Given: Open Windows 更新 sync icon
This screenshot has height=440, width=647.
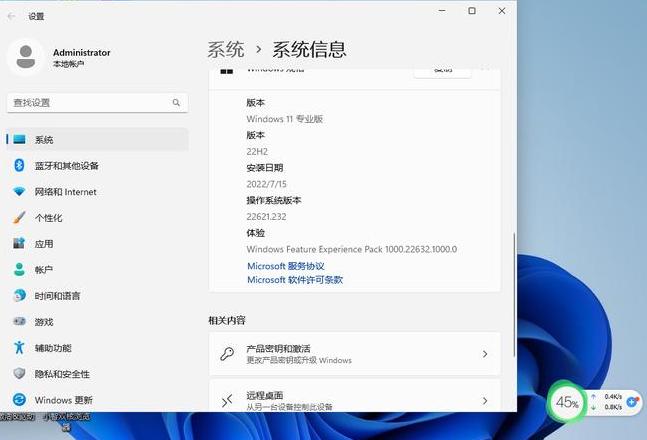Looking at the screenshot, I should [x=19, y=400].
